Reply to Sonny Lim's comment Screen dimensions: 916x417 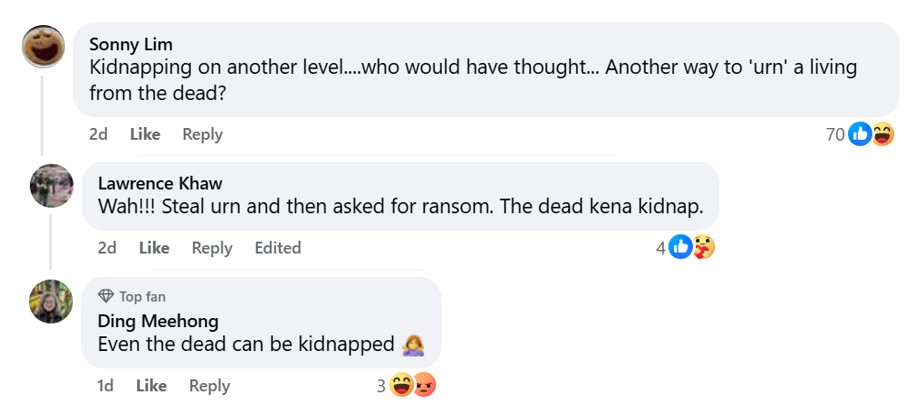[202, 134]
